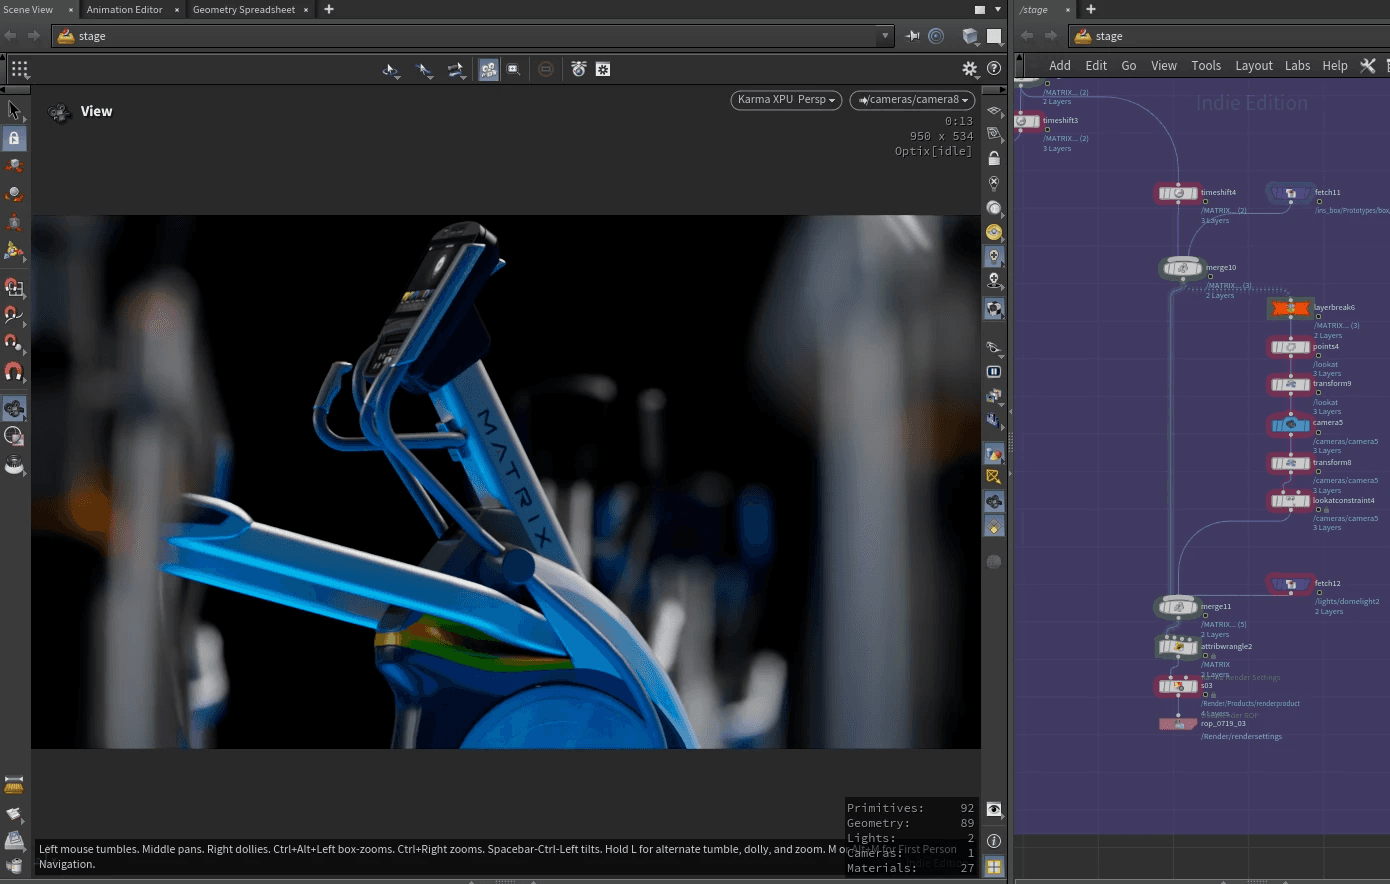1390x884 pixels.
Task: Add a new tab in network pane
Action: tap(1091, 9)
